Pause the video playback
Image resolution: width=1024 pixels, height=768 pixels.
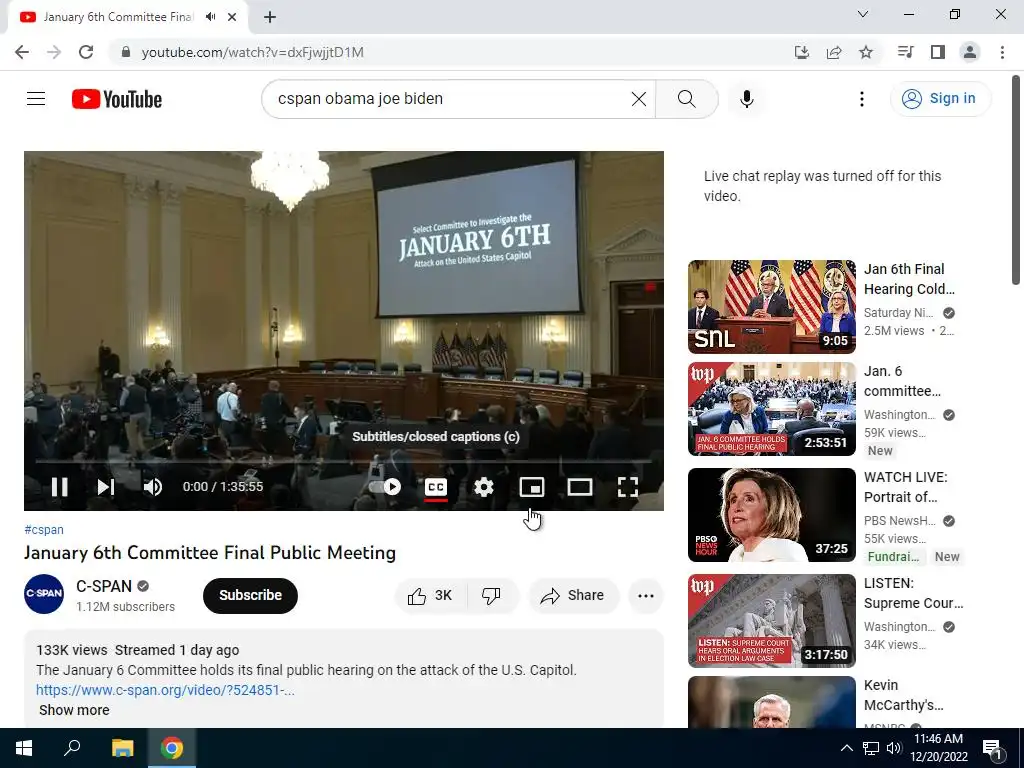[x=59, y=487]
